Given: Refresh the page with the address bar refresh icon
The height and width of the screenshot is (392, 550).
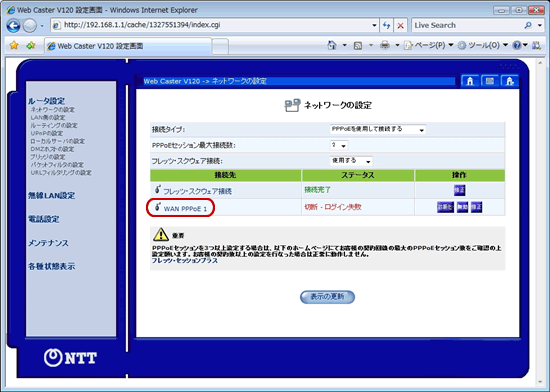Looking at the screenshot, I should (387, 25).
